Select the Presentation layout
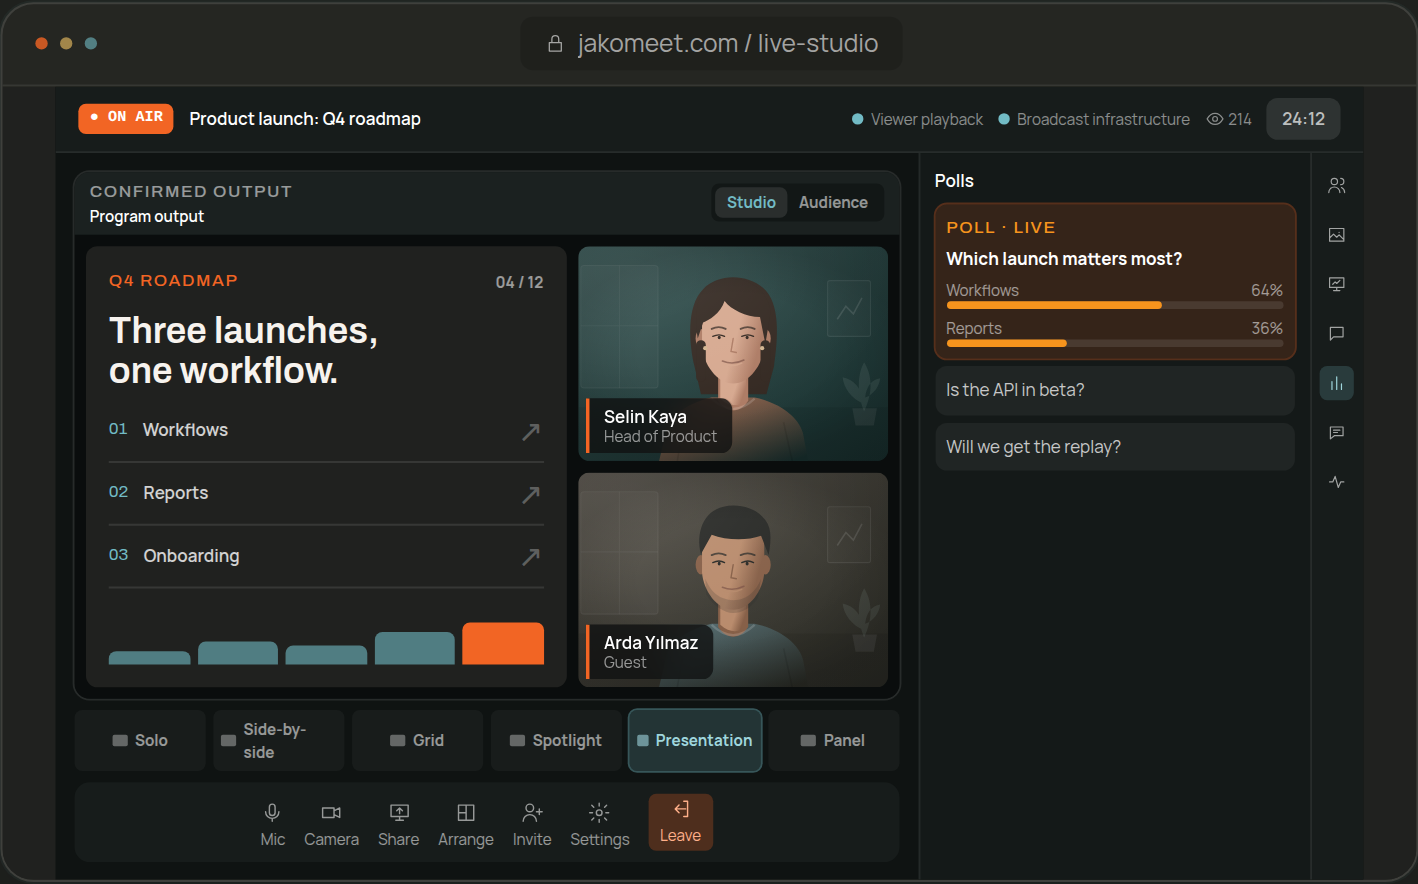 [x=695, y=740]
